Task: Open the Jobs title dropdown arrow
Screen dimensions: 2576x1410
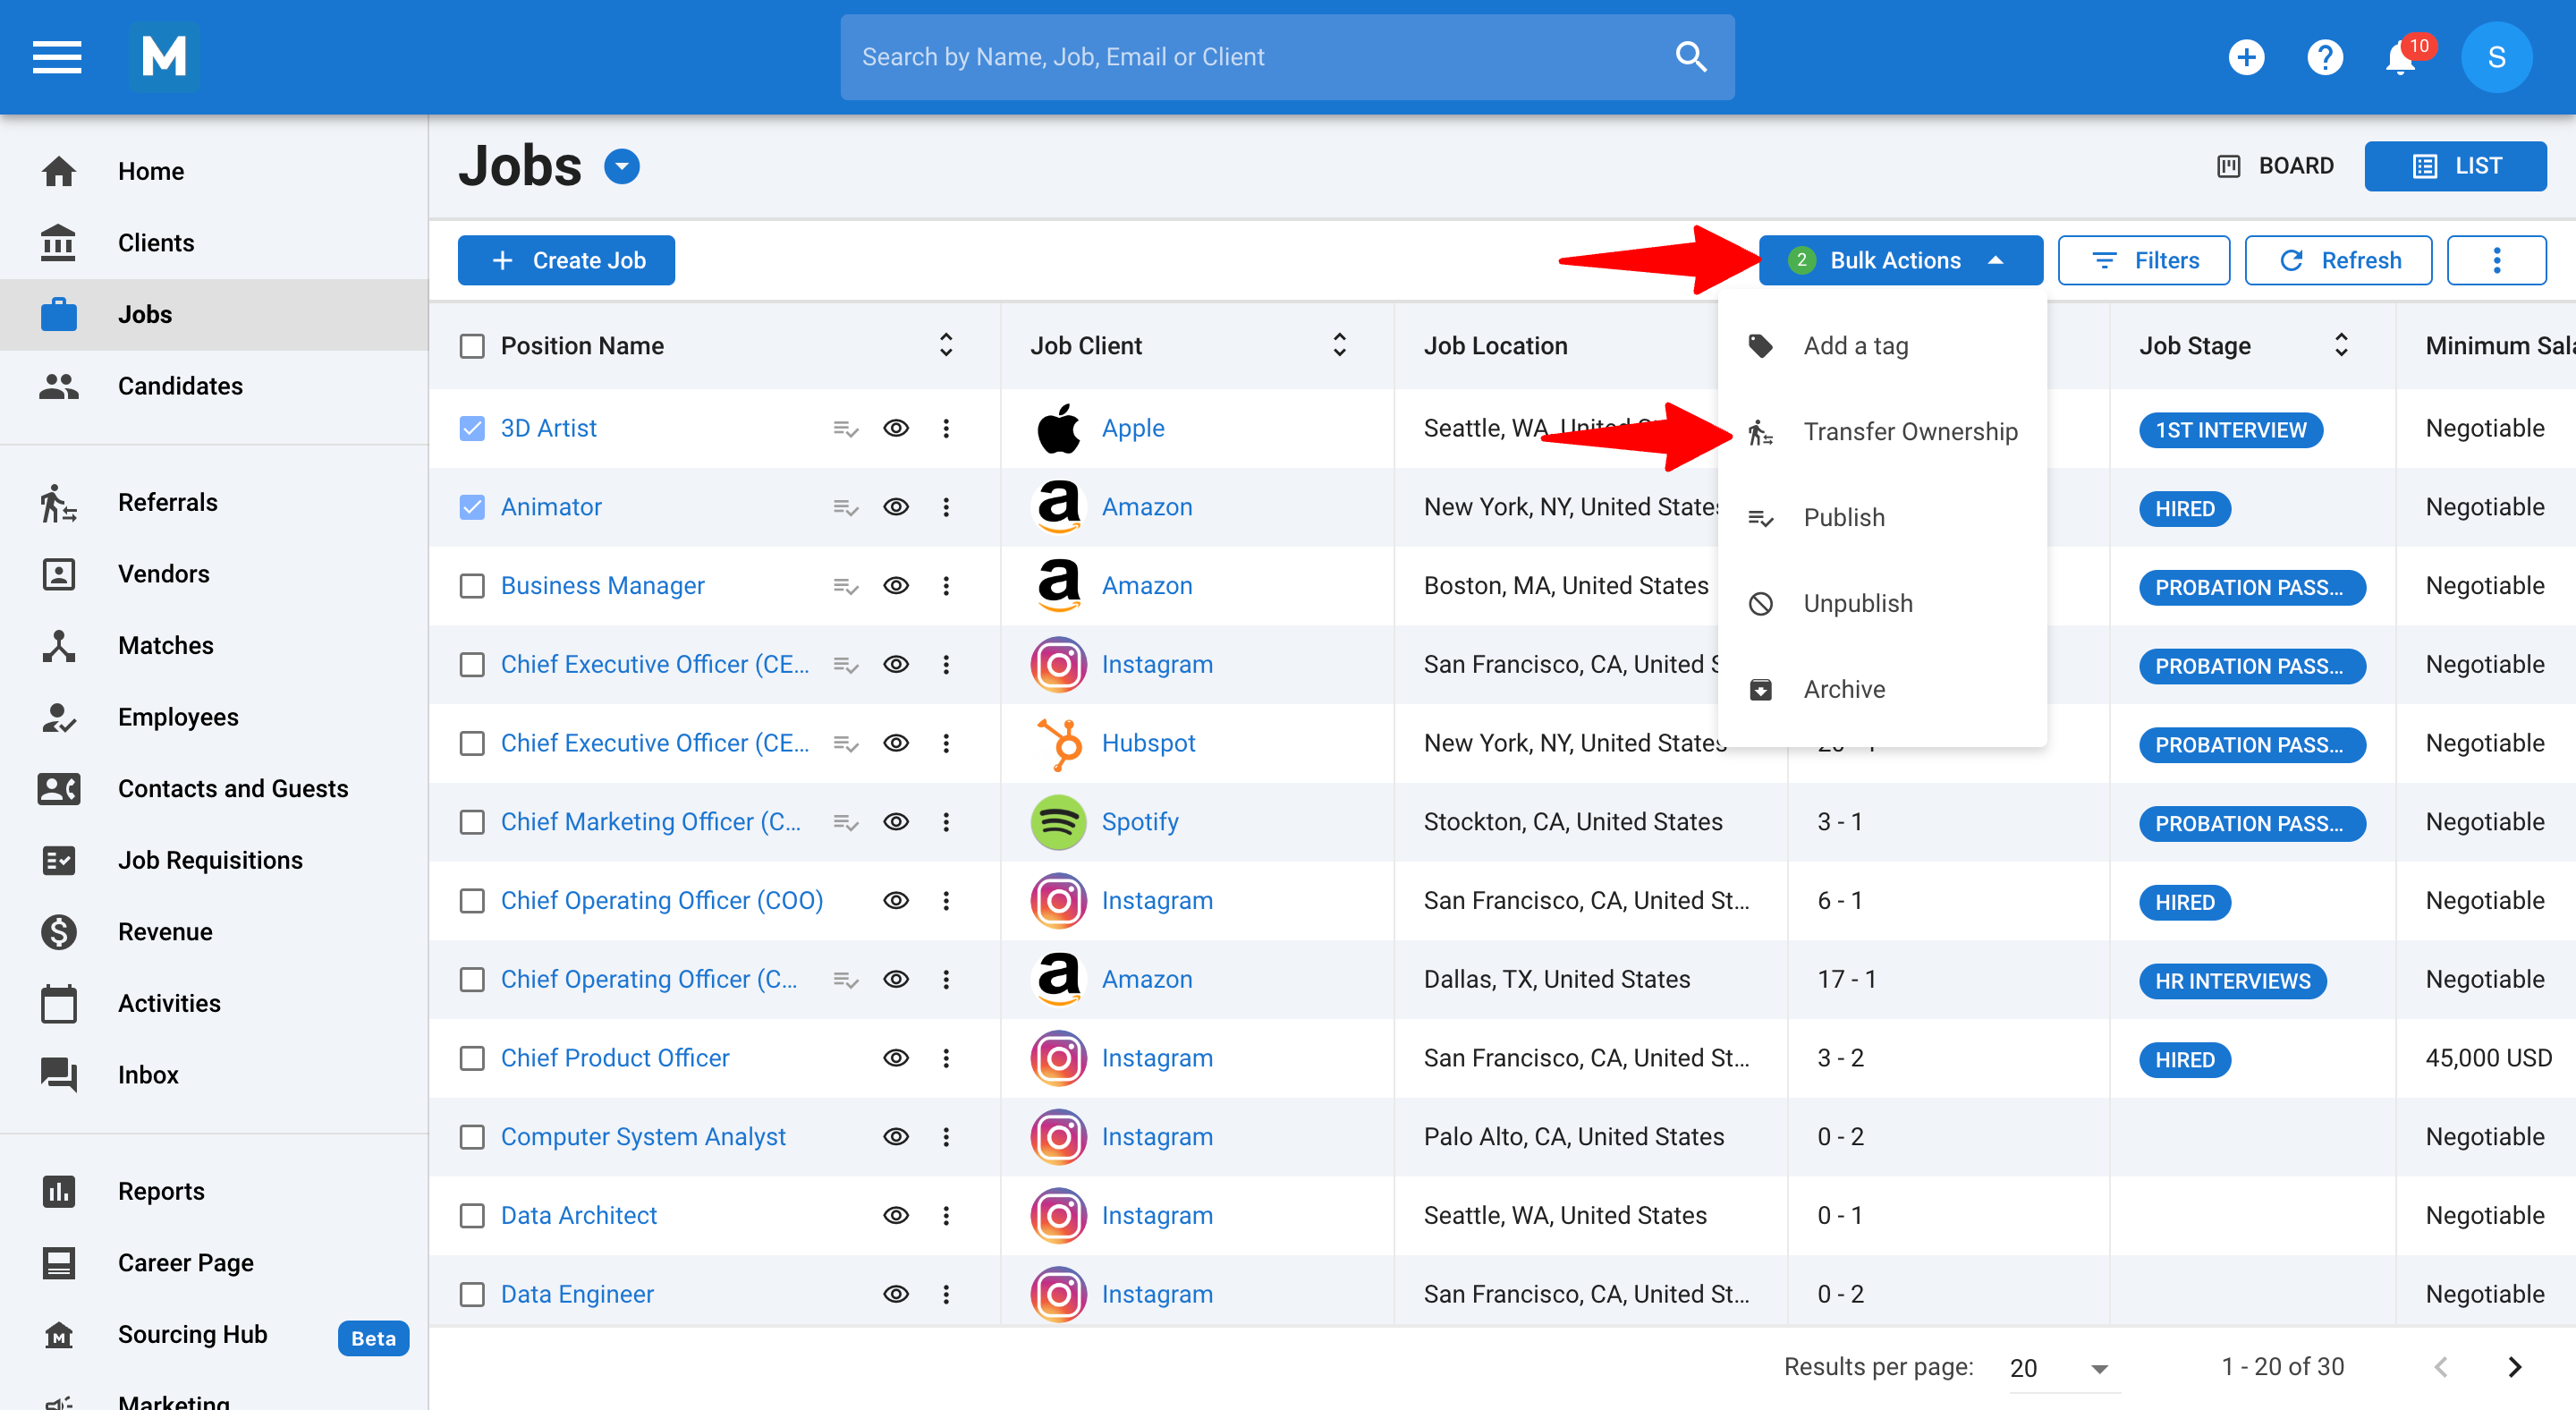Action: pos(622,166)
